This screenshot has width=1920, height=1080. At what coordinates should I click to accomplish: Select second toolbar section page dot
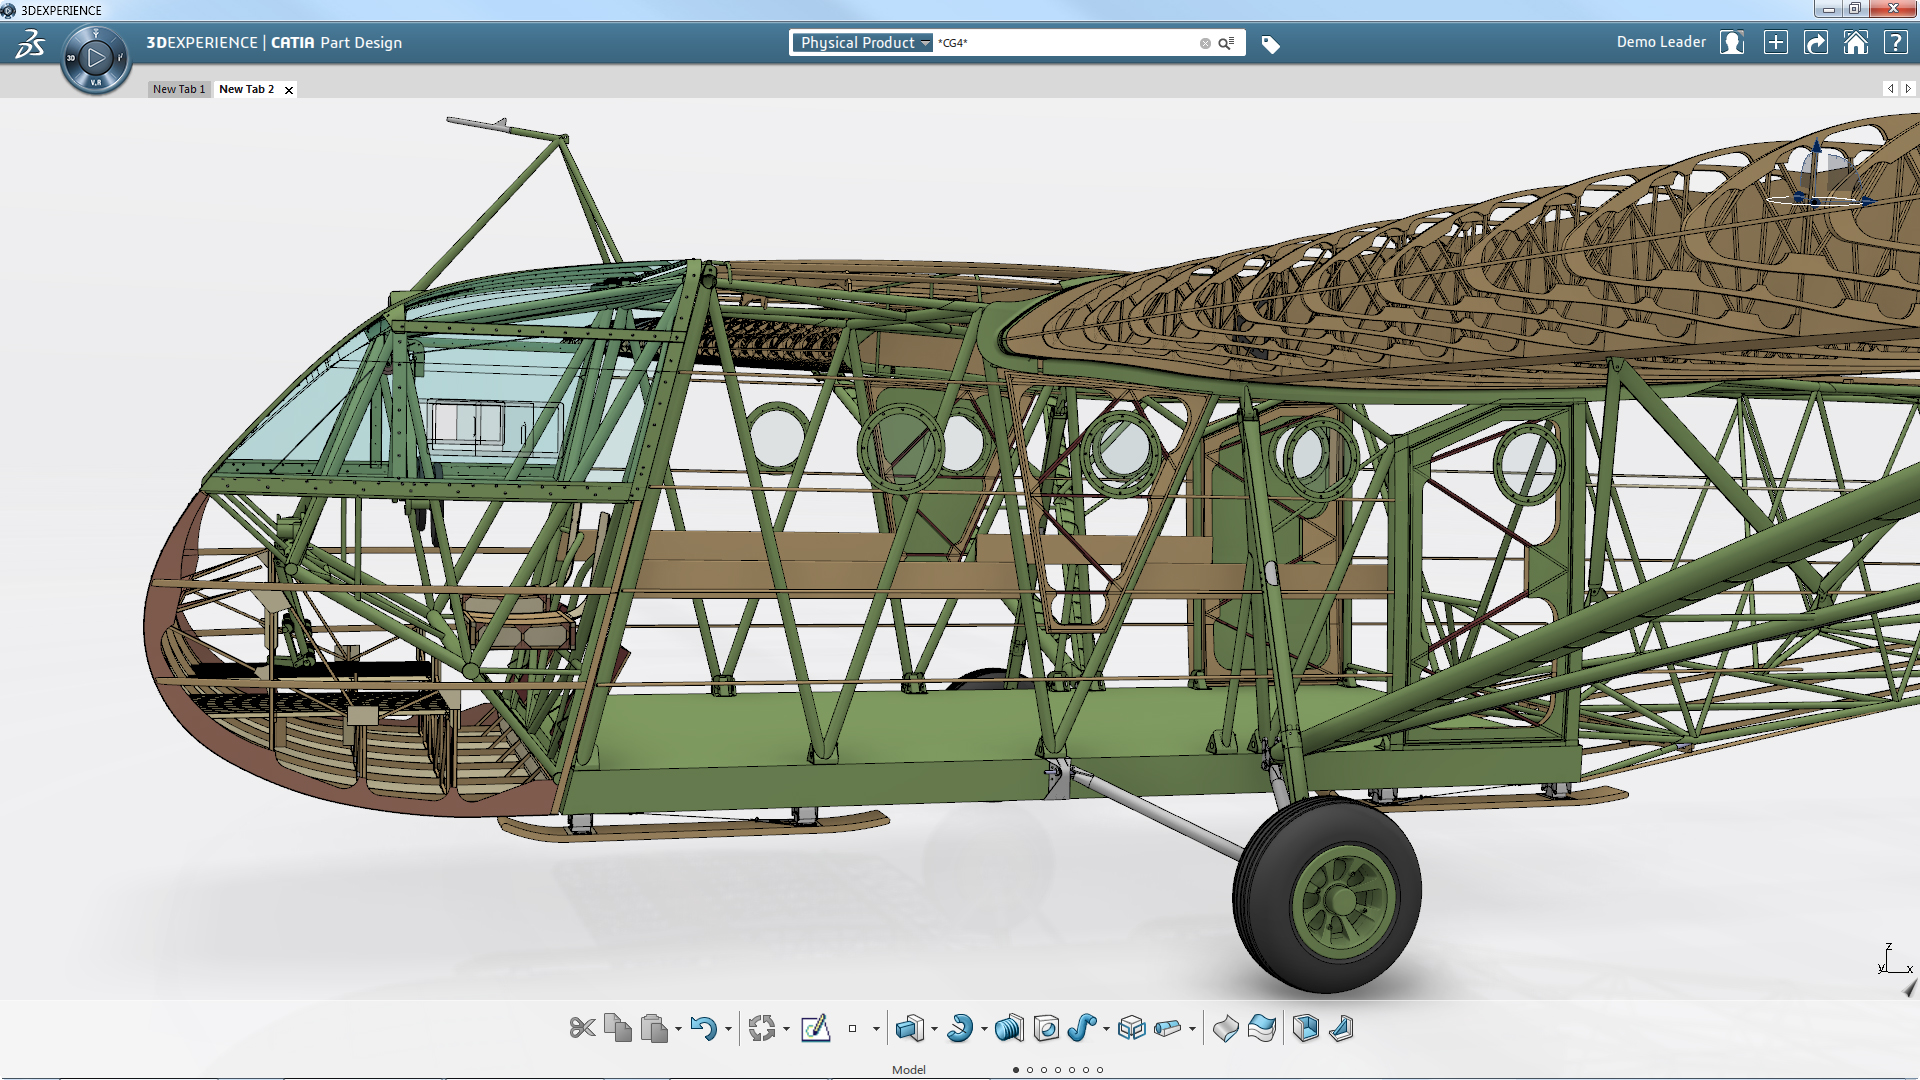1030,1070
